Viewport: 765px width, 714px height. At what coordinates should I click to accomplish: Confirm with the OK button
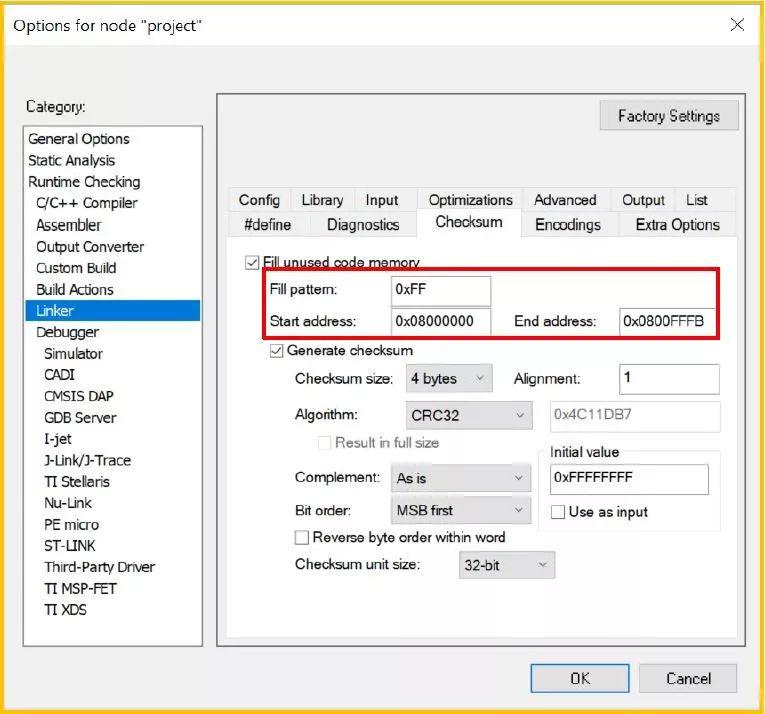[x=580, y=678]
